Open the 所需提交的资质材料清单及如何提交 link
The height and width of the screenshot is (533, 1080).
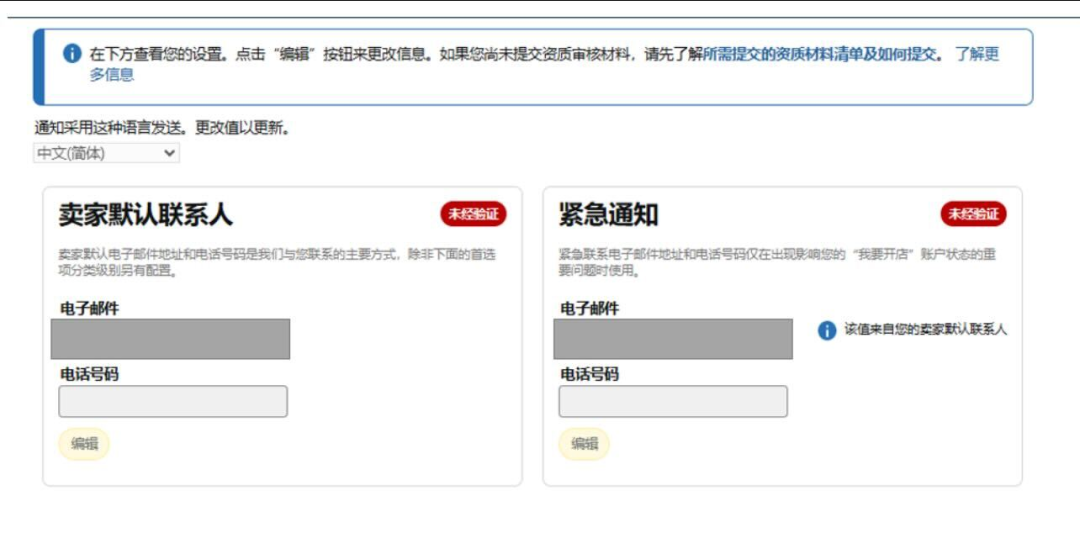[x=822, y=54]
